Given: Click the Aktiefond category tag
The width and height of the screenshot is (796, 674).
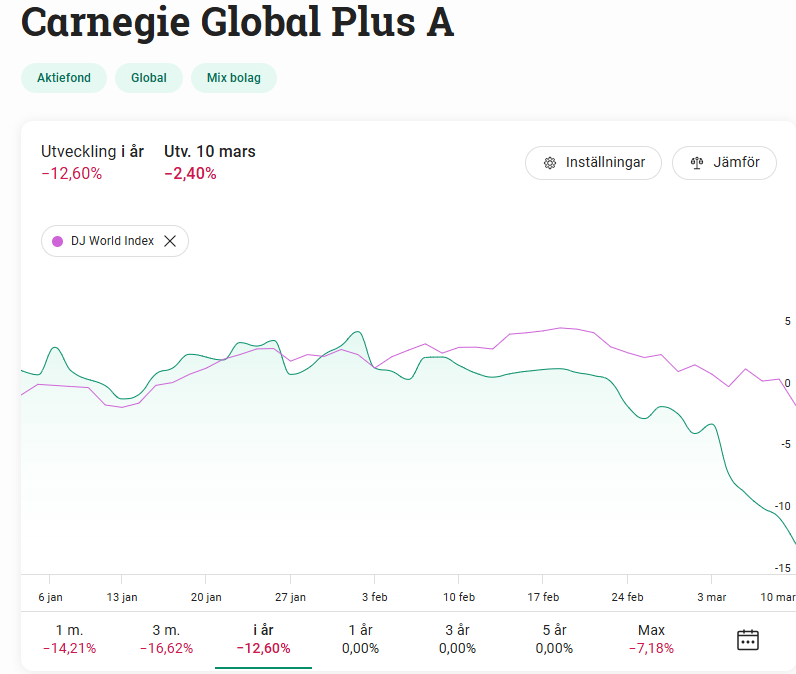Looking at the screenshot, I should [x=64, y=78].
